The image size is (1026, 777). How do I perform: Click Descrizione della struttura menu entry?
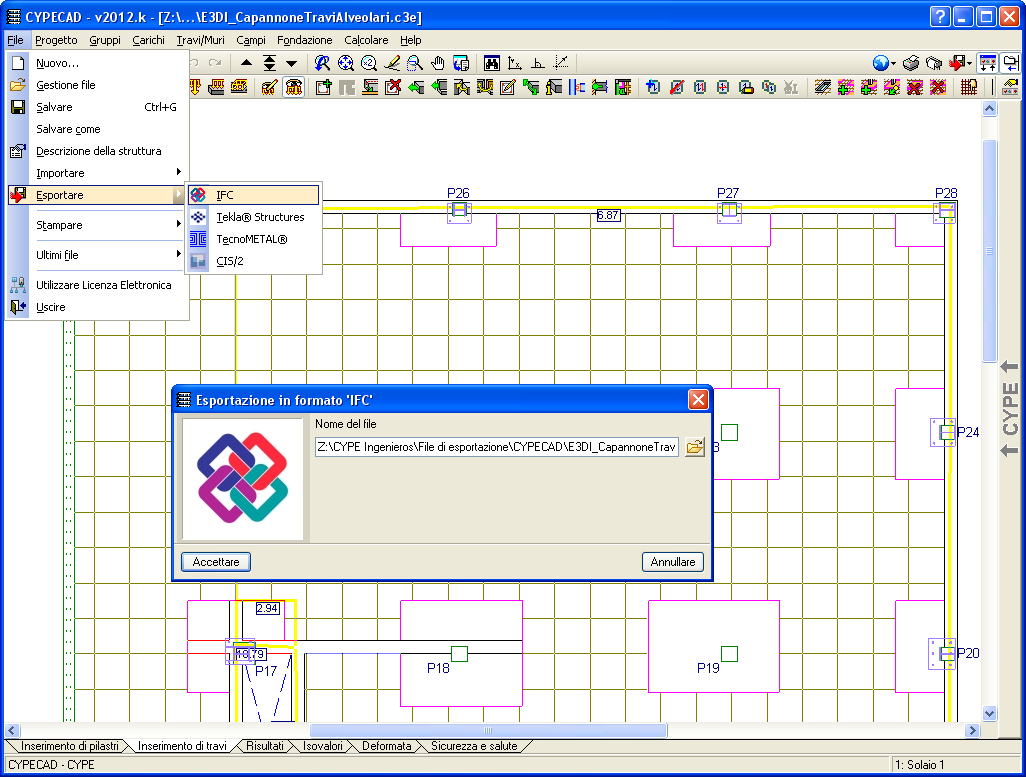click(98, 151)
